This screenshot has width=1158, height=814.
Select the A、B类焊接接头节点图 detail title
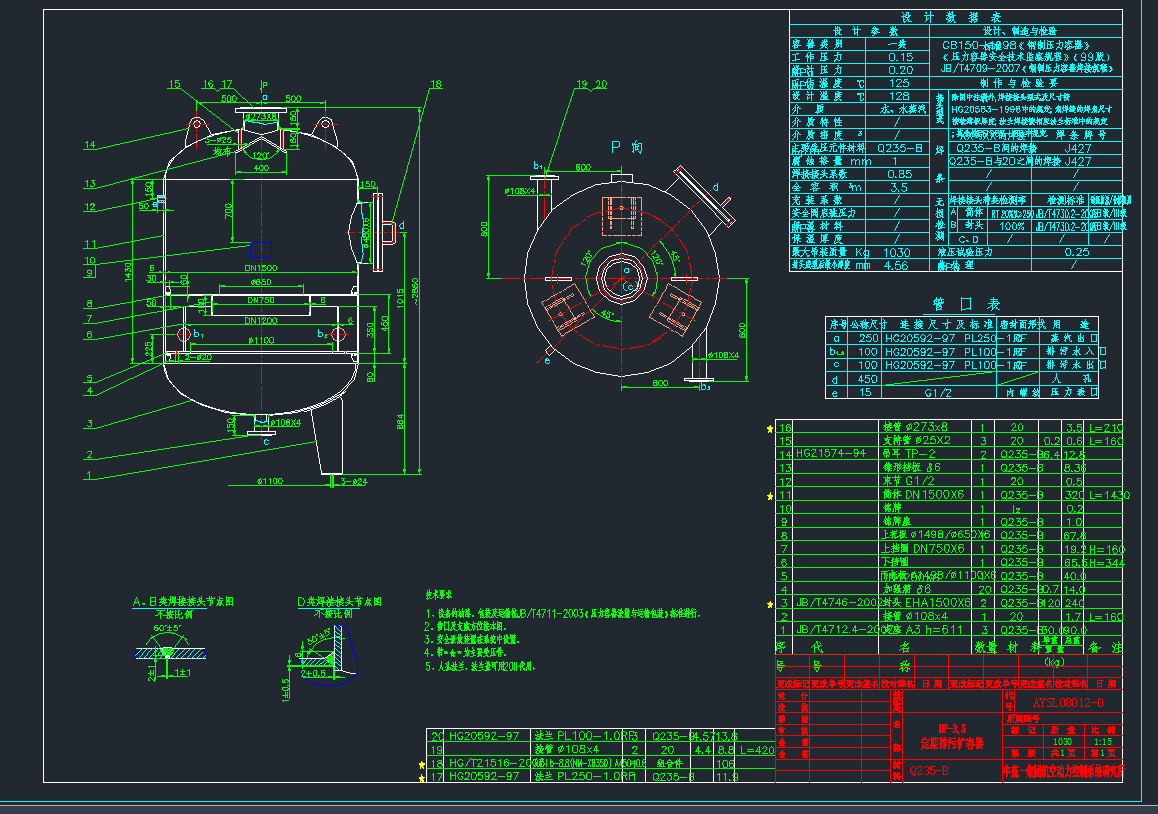(x=168, y=601)
